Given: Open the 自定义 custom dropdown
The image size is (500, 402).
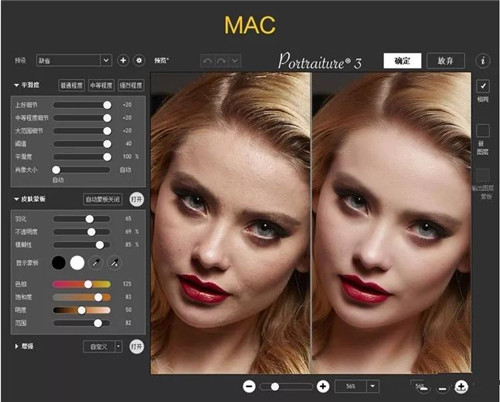Looking at the screenshot, I should coord(103,347).
